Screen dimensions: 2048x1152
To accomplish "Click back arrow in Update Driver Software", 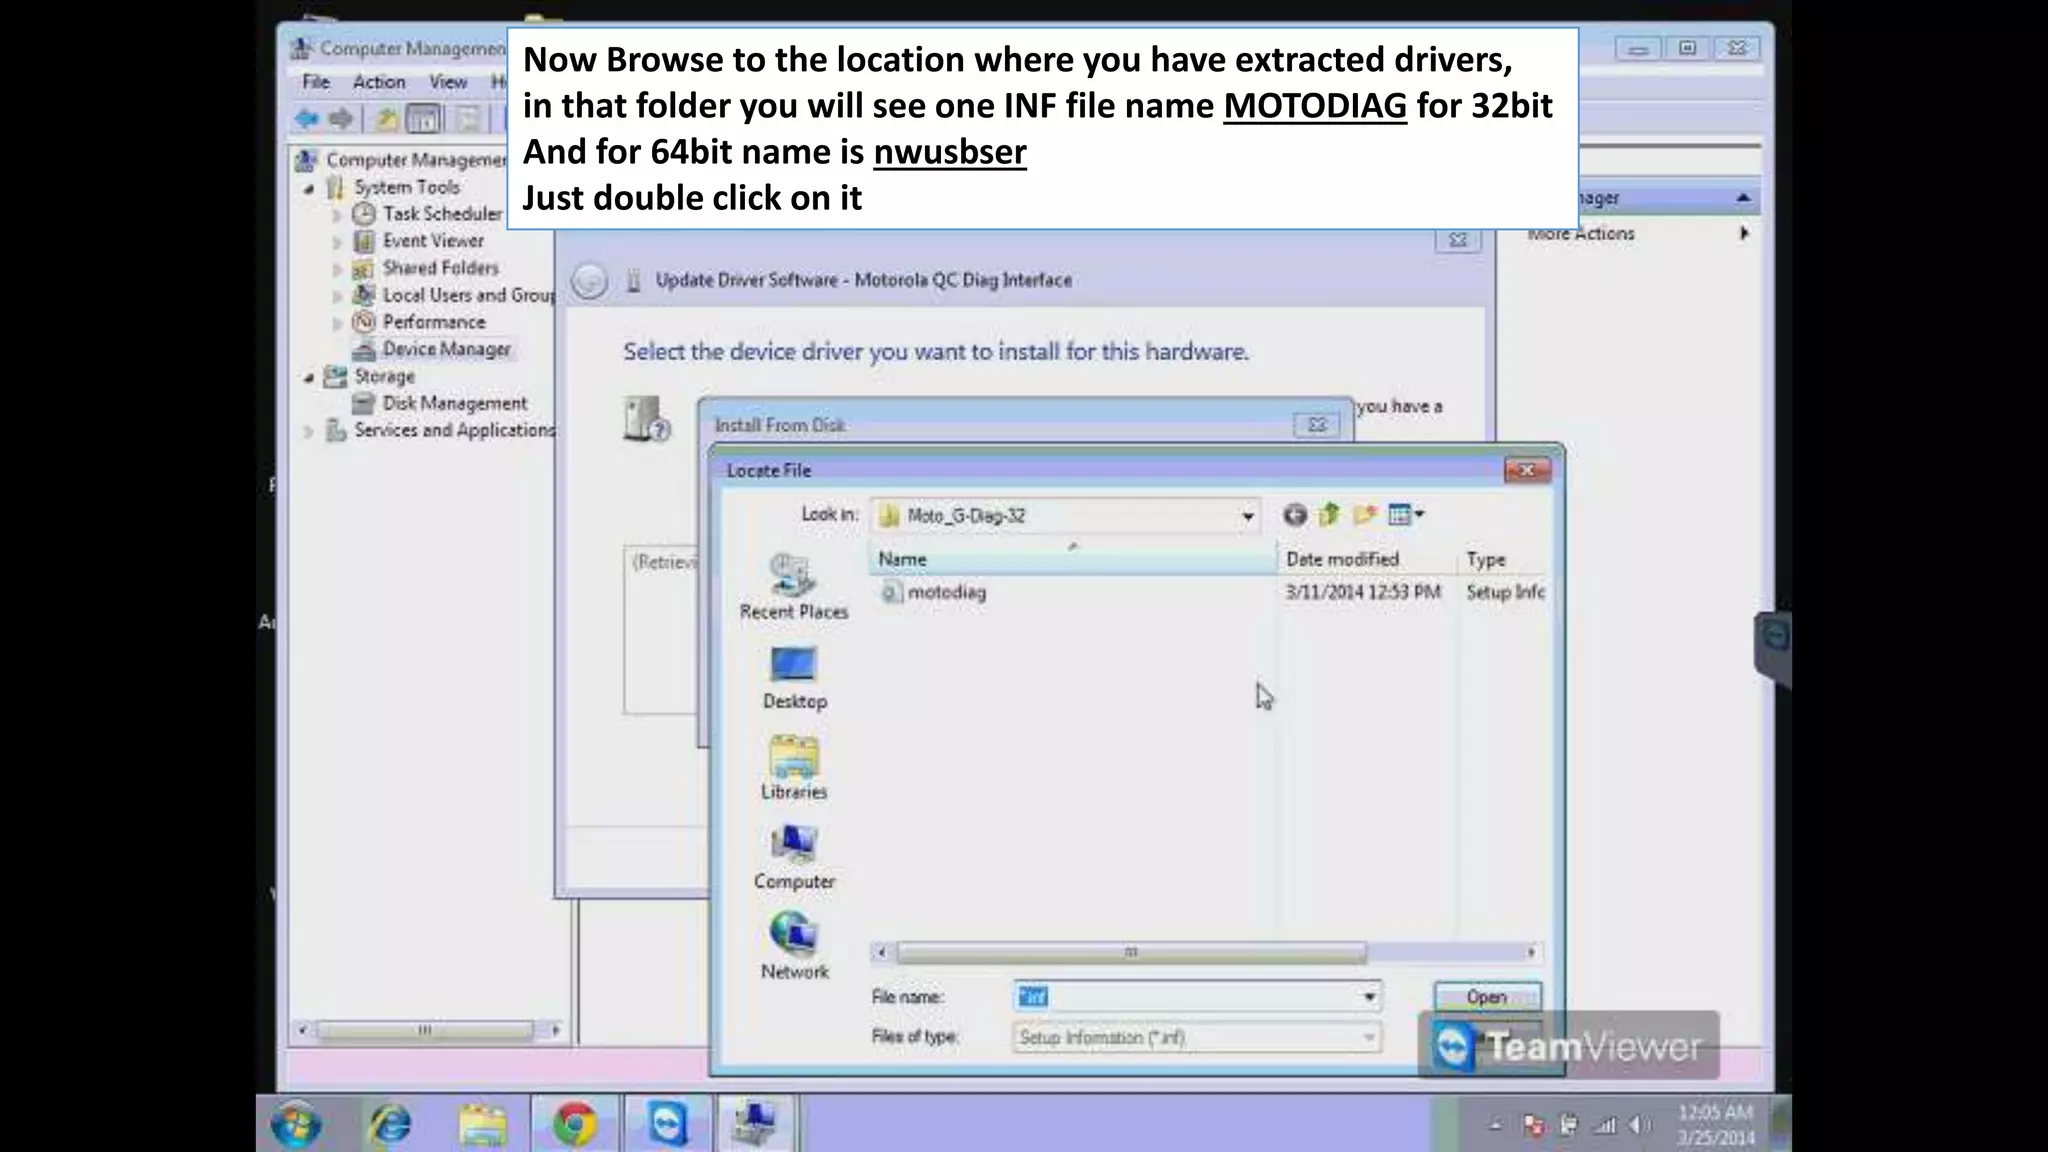I will pos(589,281).
